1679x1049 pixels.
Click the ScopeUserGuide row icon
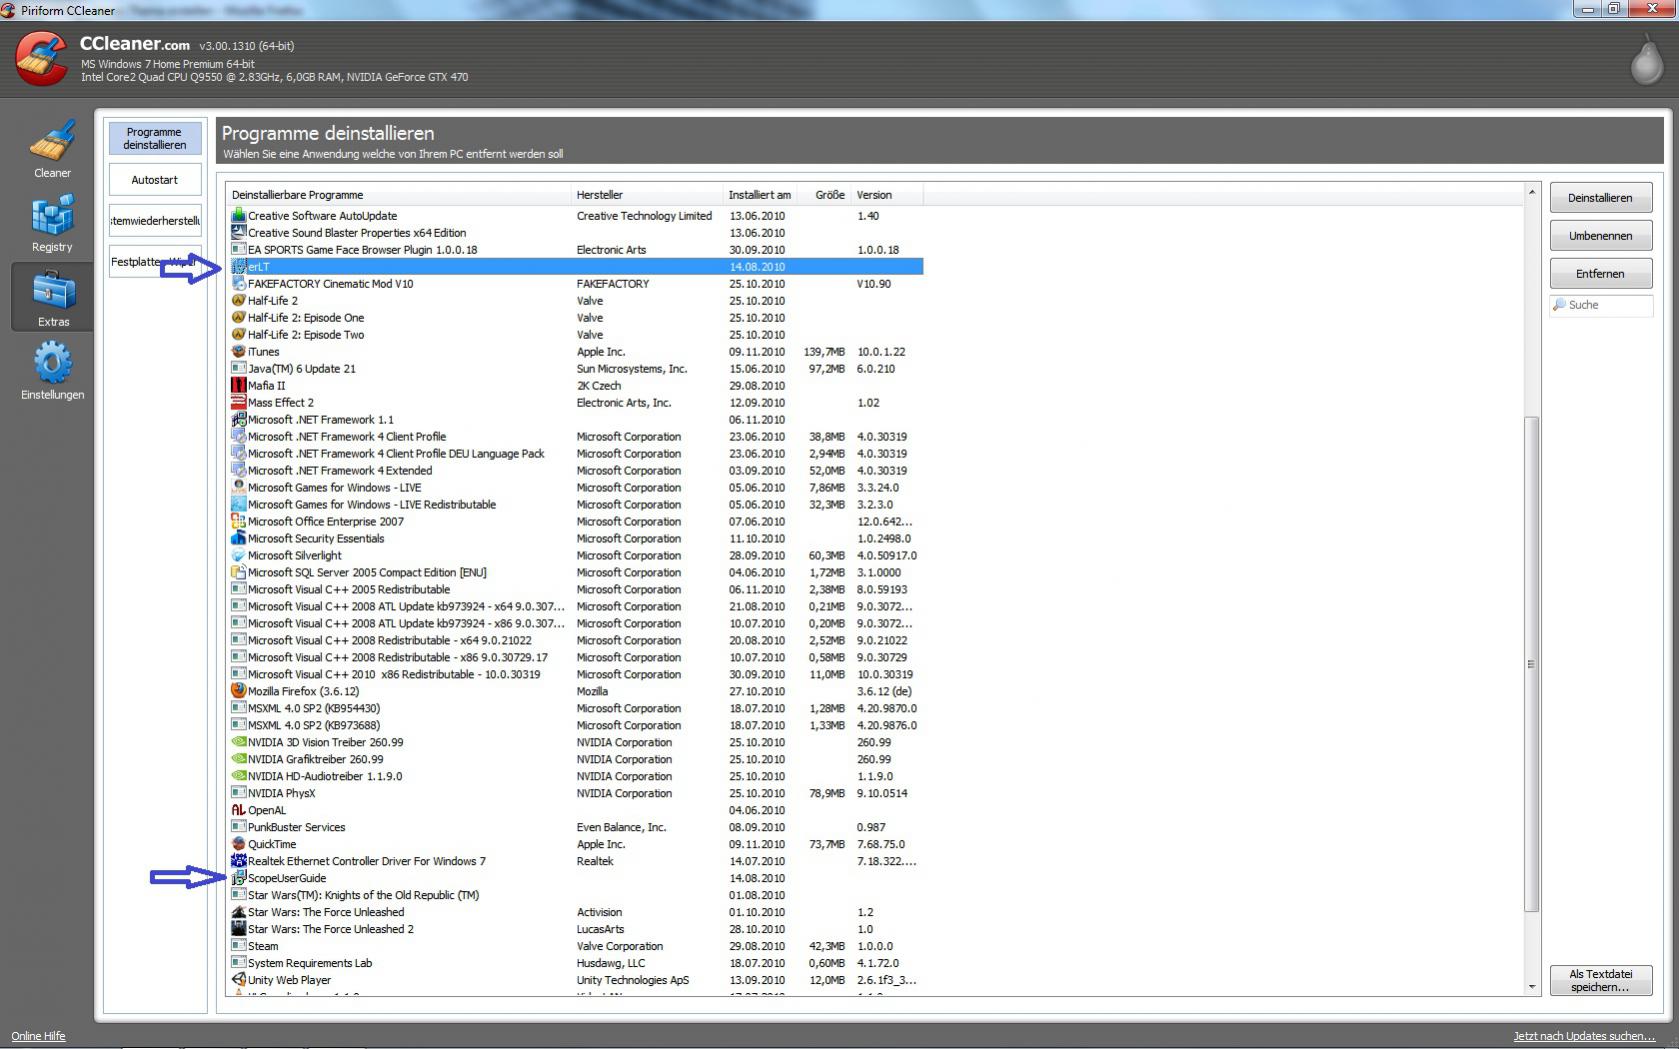coord(238,878)
